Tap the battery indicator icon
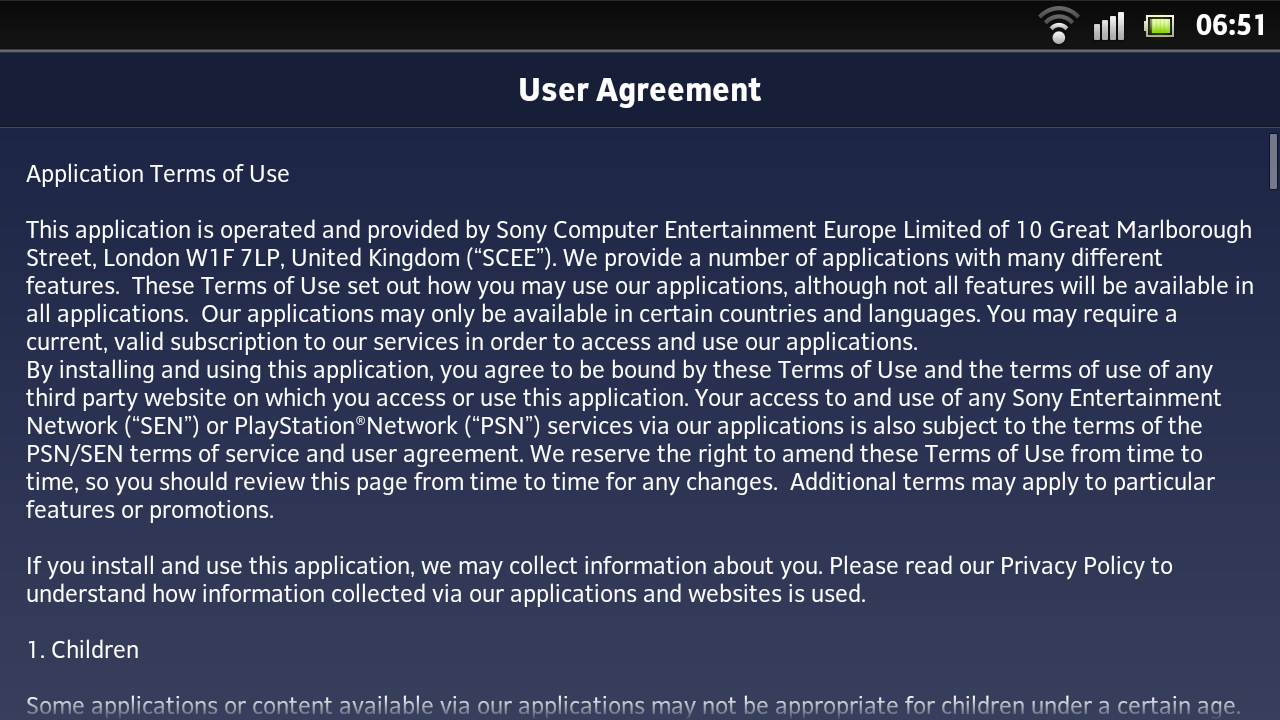 (x=1159, y=26)
